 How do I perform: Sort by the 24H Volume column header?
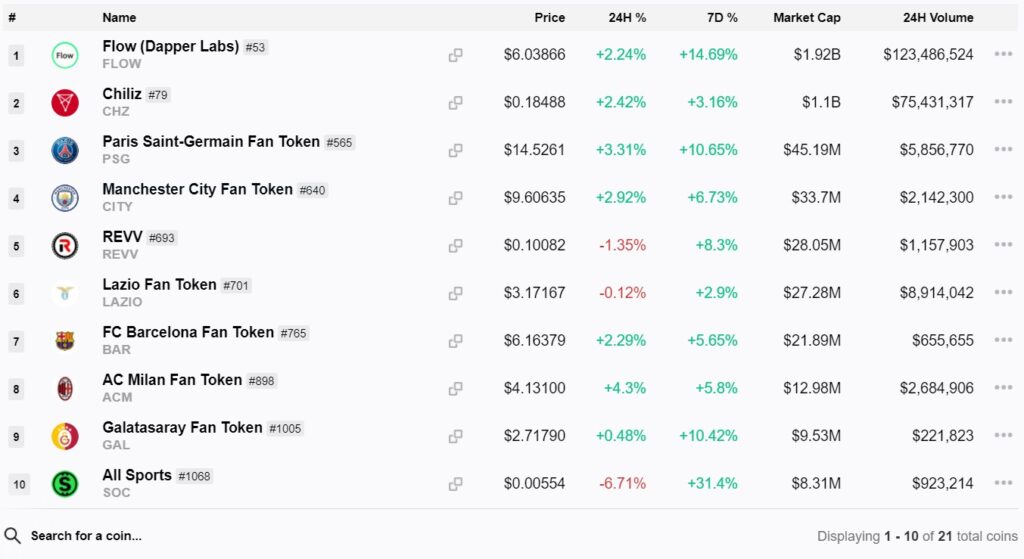(938, 18)
